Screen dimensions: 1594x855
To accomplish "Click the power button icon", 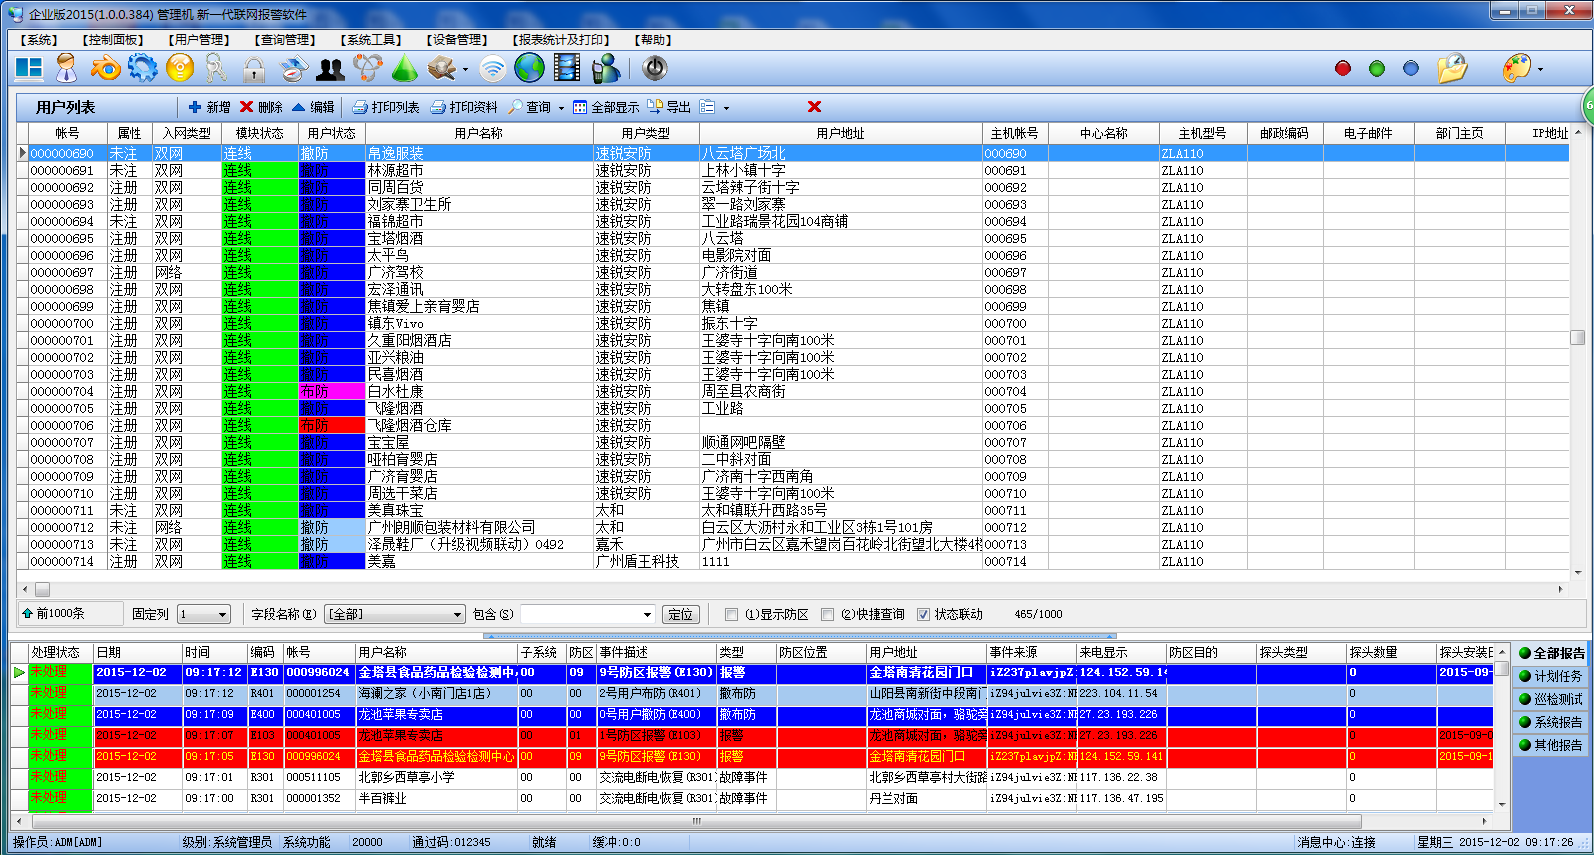I will [654, 68].
